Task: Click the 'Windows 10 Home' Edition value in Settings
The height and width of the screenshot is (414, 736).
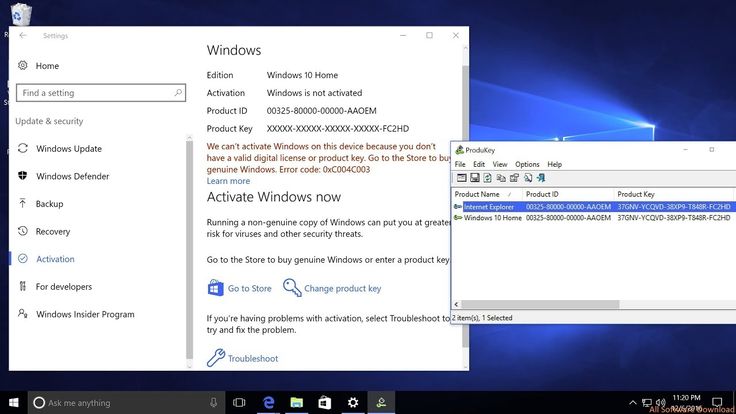Action: [302, 75]
